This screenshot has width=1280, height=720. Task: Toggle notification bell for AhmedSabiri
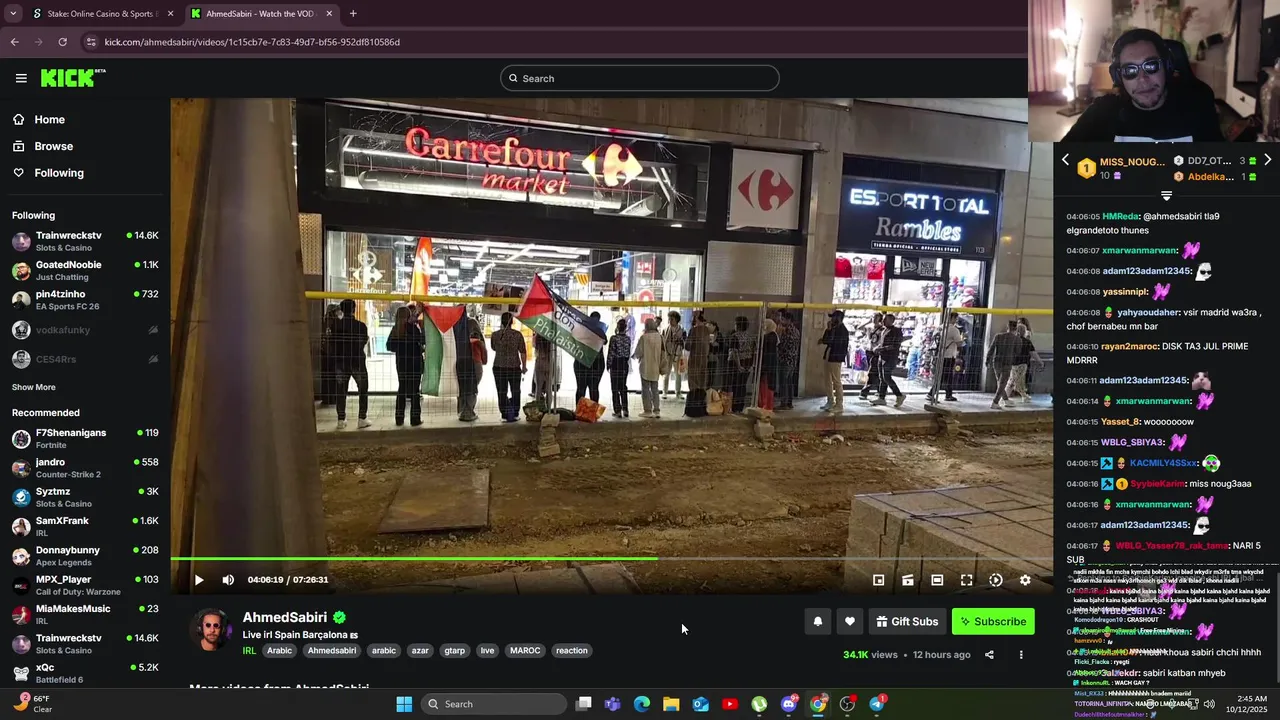(818, 621)
